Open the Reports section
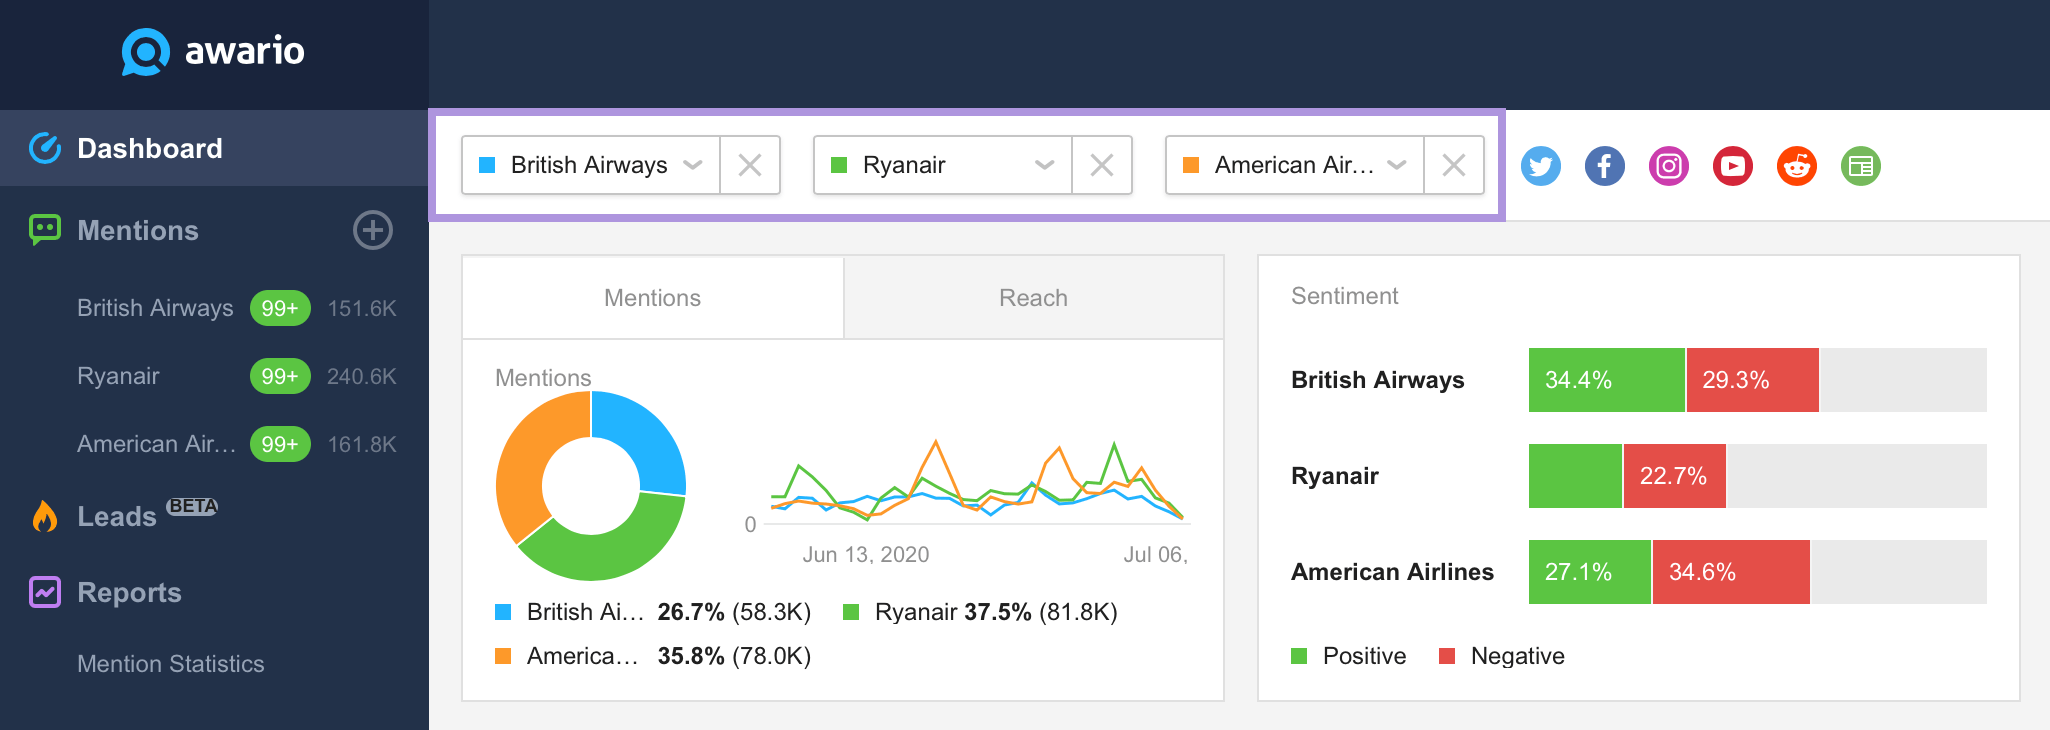 (129, 592)
